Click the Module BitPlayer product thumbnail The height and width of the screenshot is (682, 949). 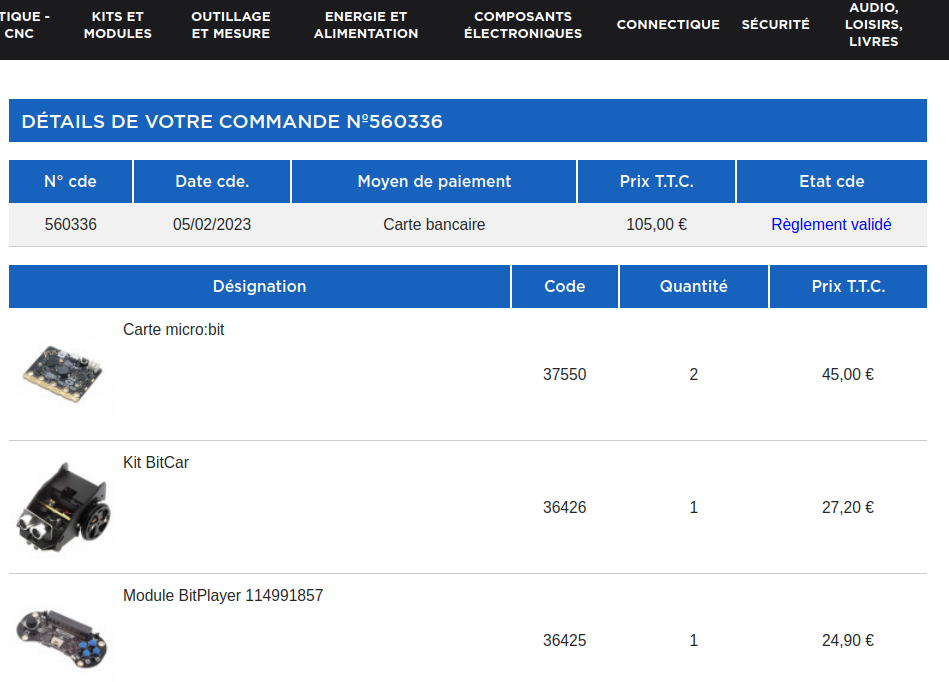63,637
